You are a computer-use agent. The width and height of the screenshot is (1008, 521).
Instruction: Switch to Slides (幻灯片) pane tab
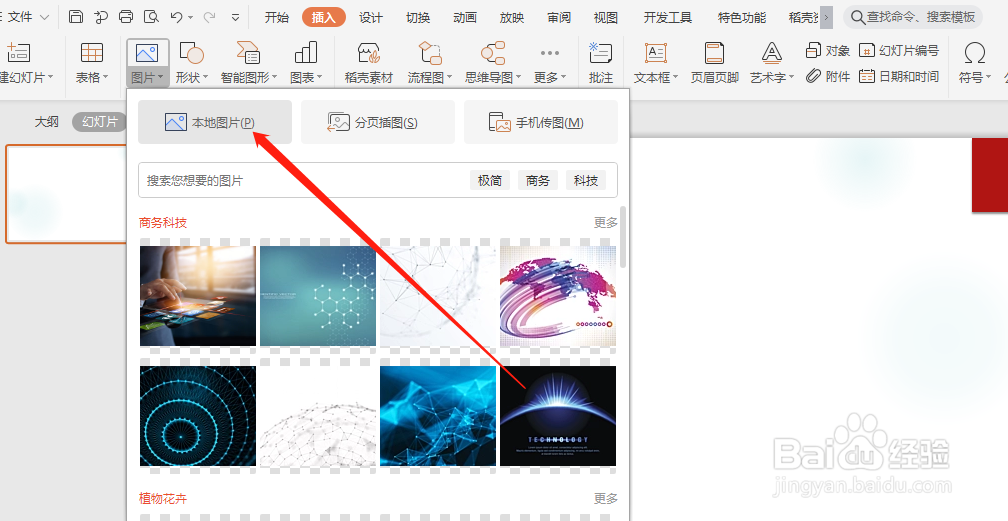(x=100, y=122)
